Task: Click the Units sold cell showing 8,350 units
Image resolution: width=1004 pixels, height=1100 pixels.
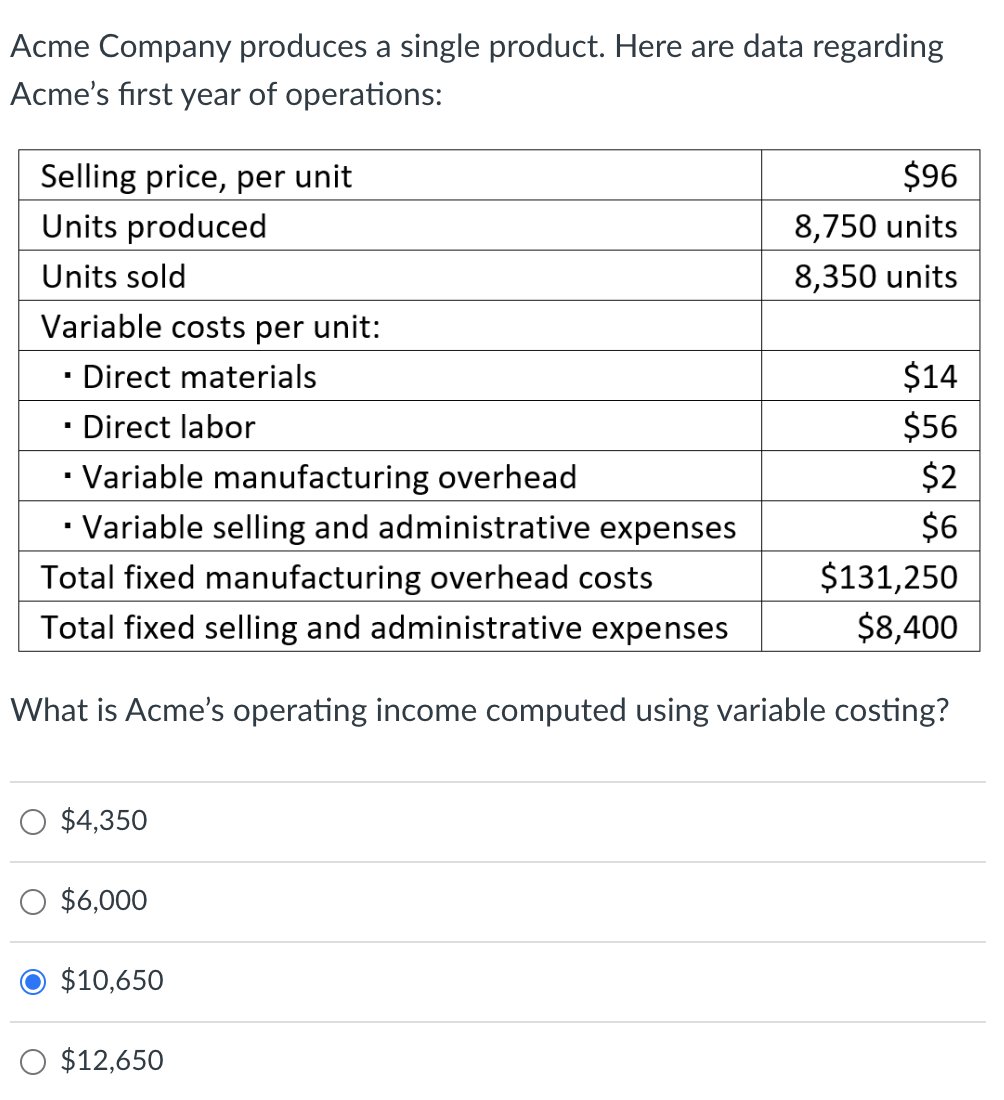Action: coord(874,276)
